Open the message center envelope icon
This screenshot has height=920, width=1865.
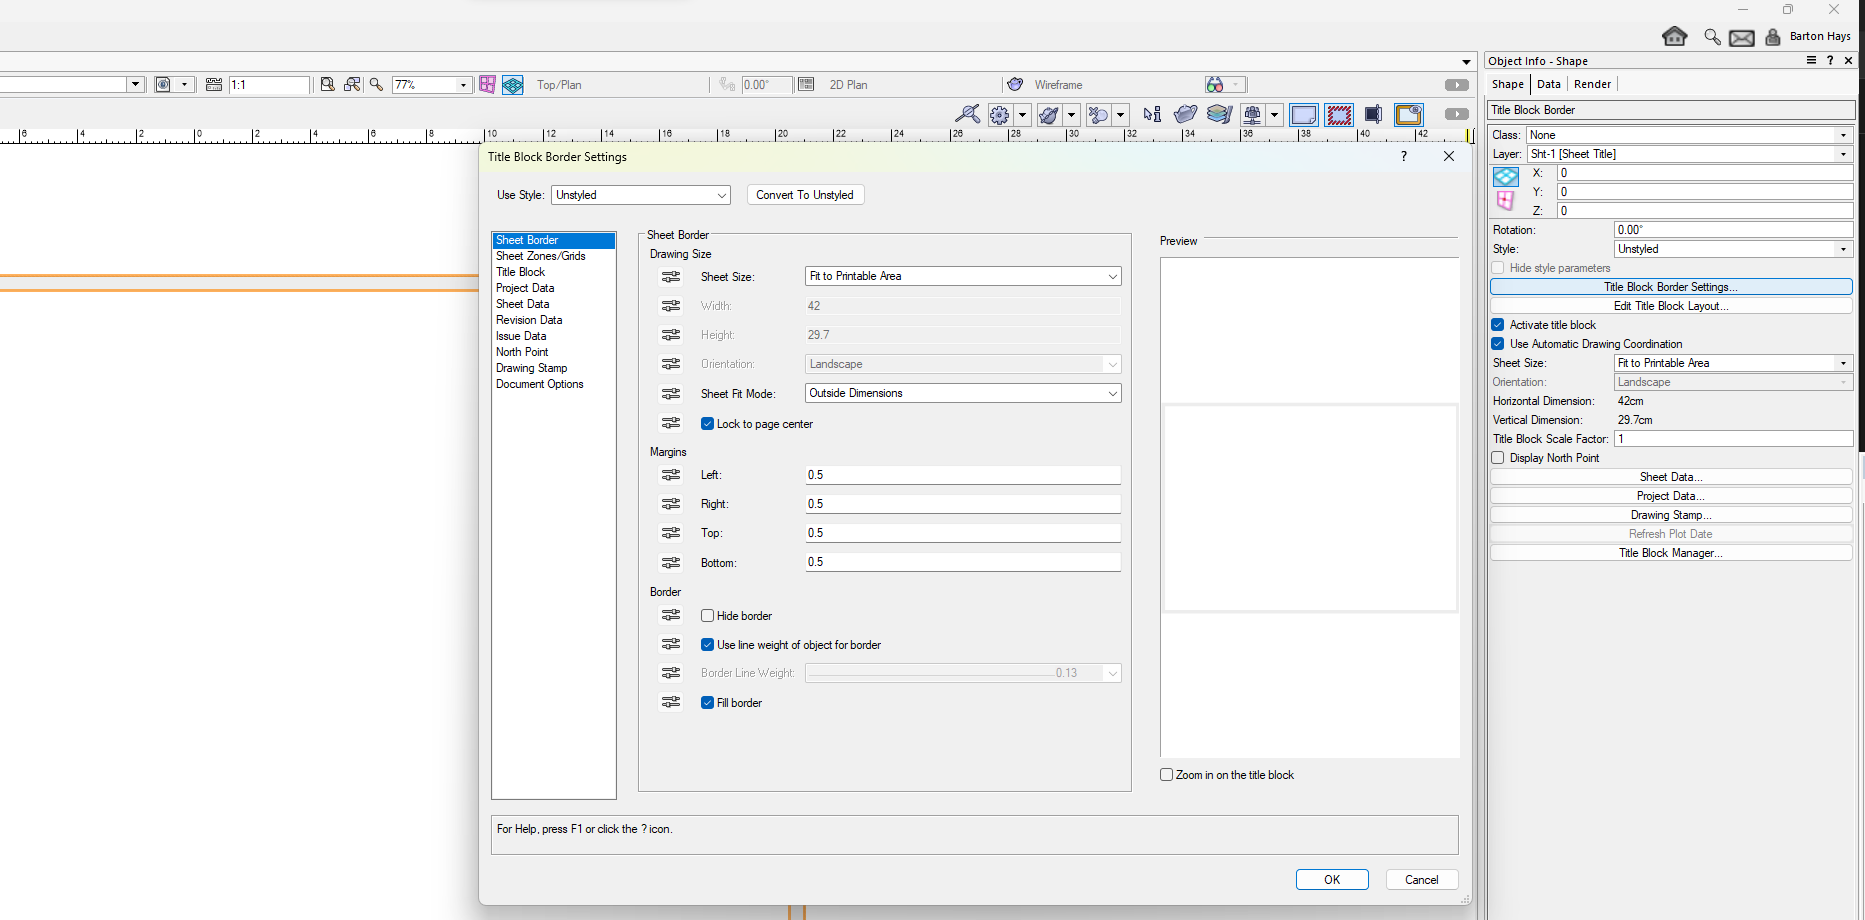[x=1741, y=38]
